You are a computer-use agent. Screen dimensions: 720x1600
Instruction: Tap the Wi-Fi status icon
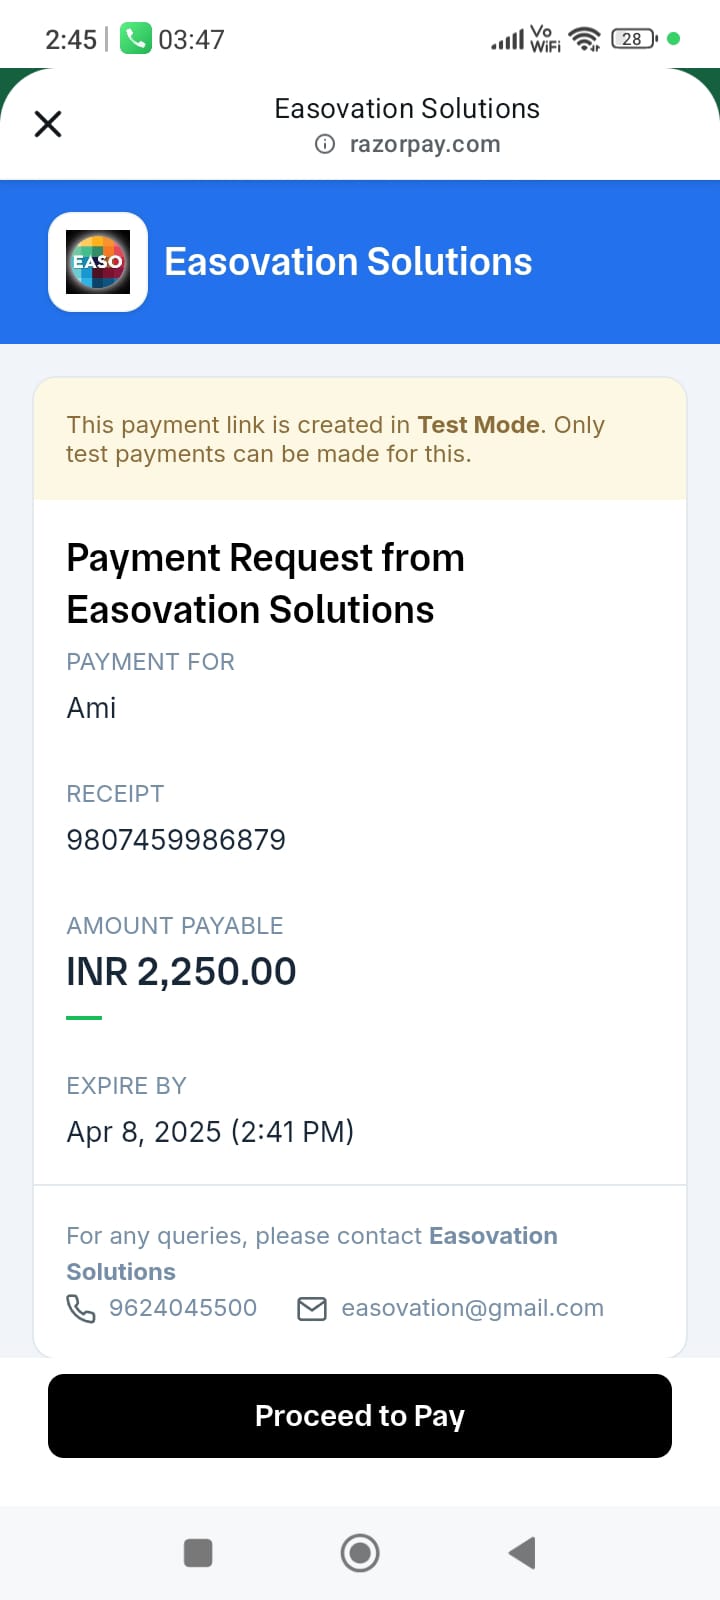[583, 39]
